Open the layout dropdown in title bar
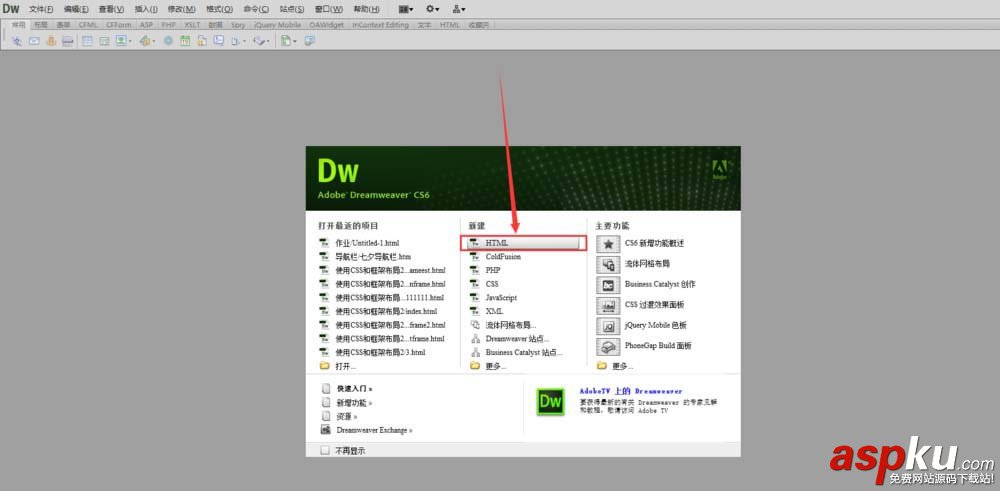Viewport: 1000px width, 491px height. point(406,9)
